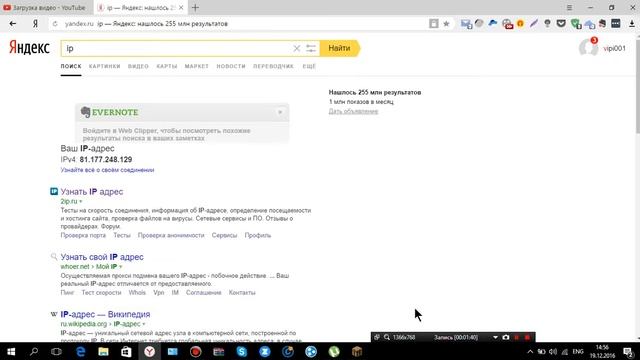Open the Ещё more tab menu
Screen dimensions: 640x360
pos(309,66)
